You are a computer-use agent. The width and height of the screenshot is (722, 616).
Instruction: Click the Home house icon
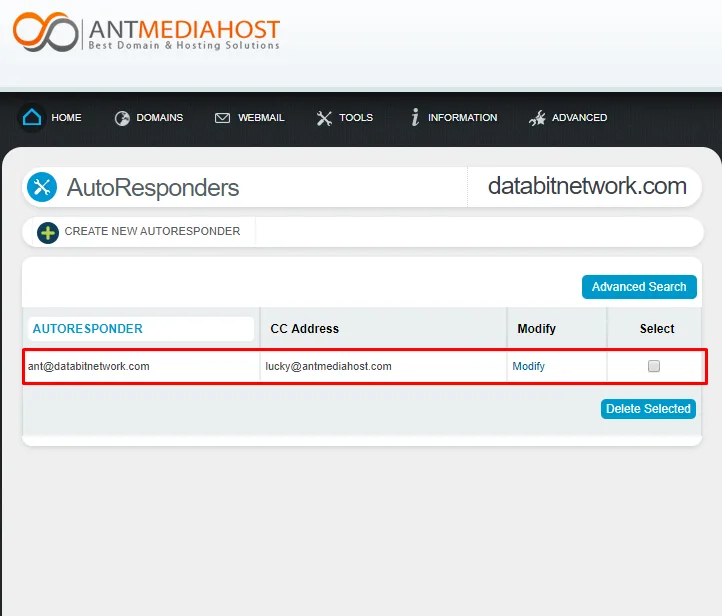32,118
